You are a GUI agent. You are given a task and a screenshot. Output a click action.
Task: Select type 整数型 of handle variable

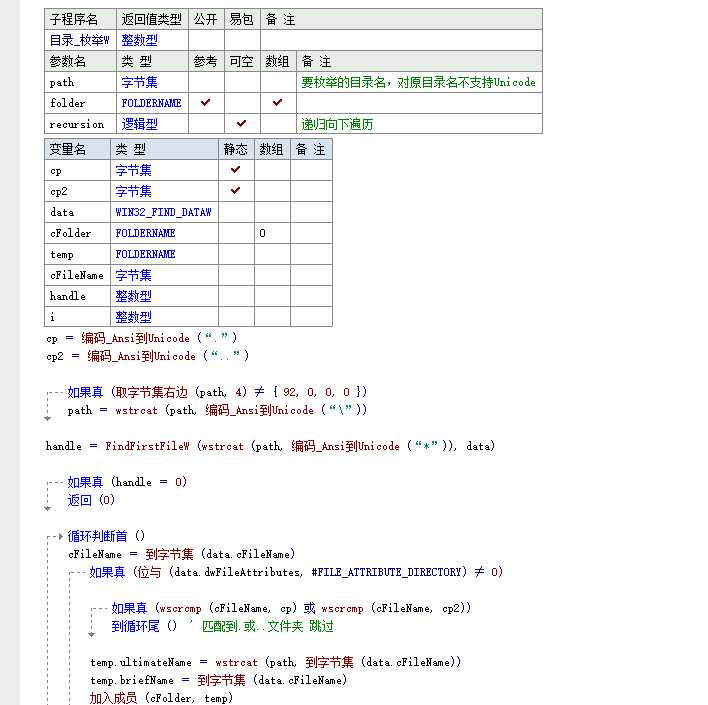[133, 296]
